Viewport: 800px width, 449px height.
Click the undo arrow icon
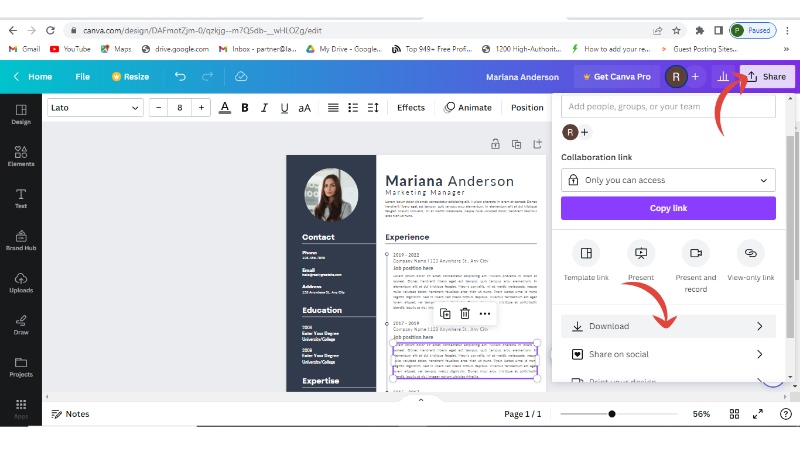(x=180, y=76)
